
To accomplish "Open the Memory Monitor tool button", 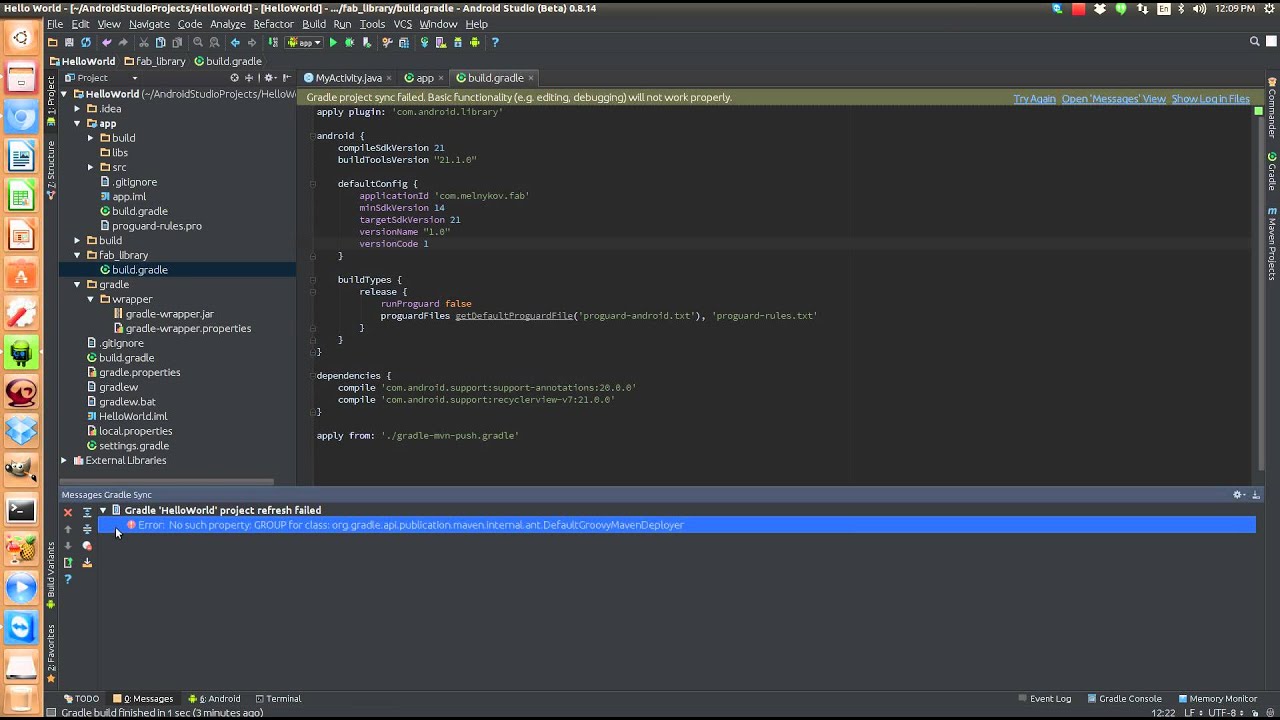I will [x=1217, y=699].
